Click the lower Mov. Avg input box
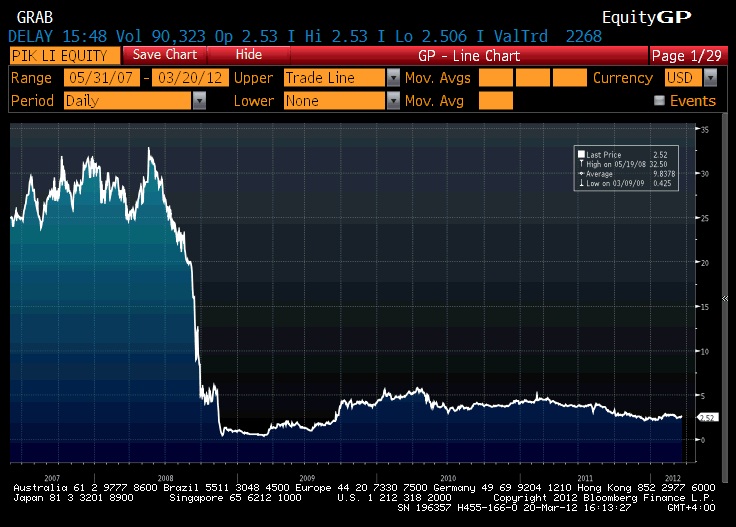The width and height of the screenshot is (736, 527). [x=496, y=100]
